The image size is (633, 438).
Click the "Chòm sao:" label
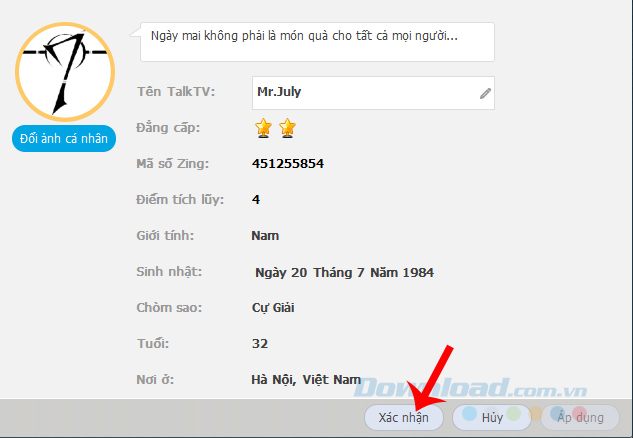click(x=169, y=308)
